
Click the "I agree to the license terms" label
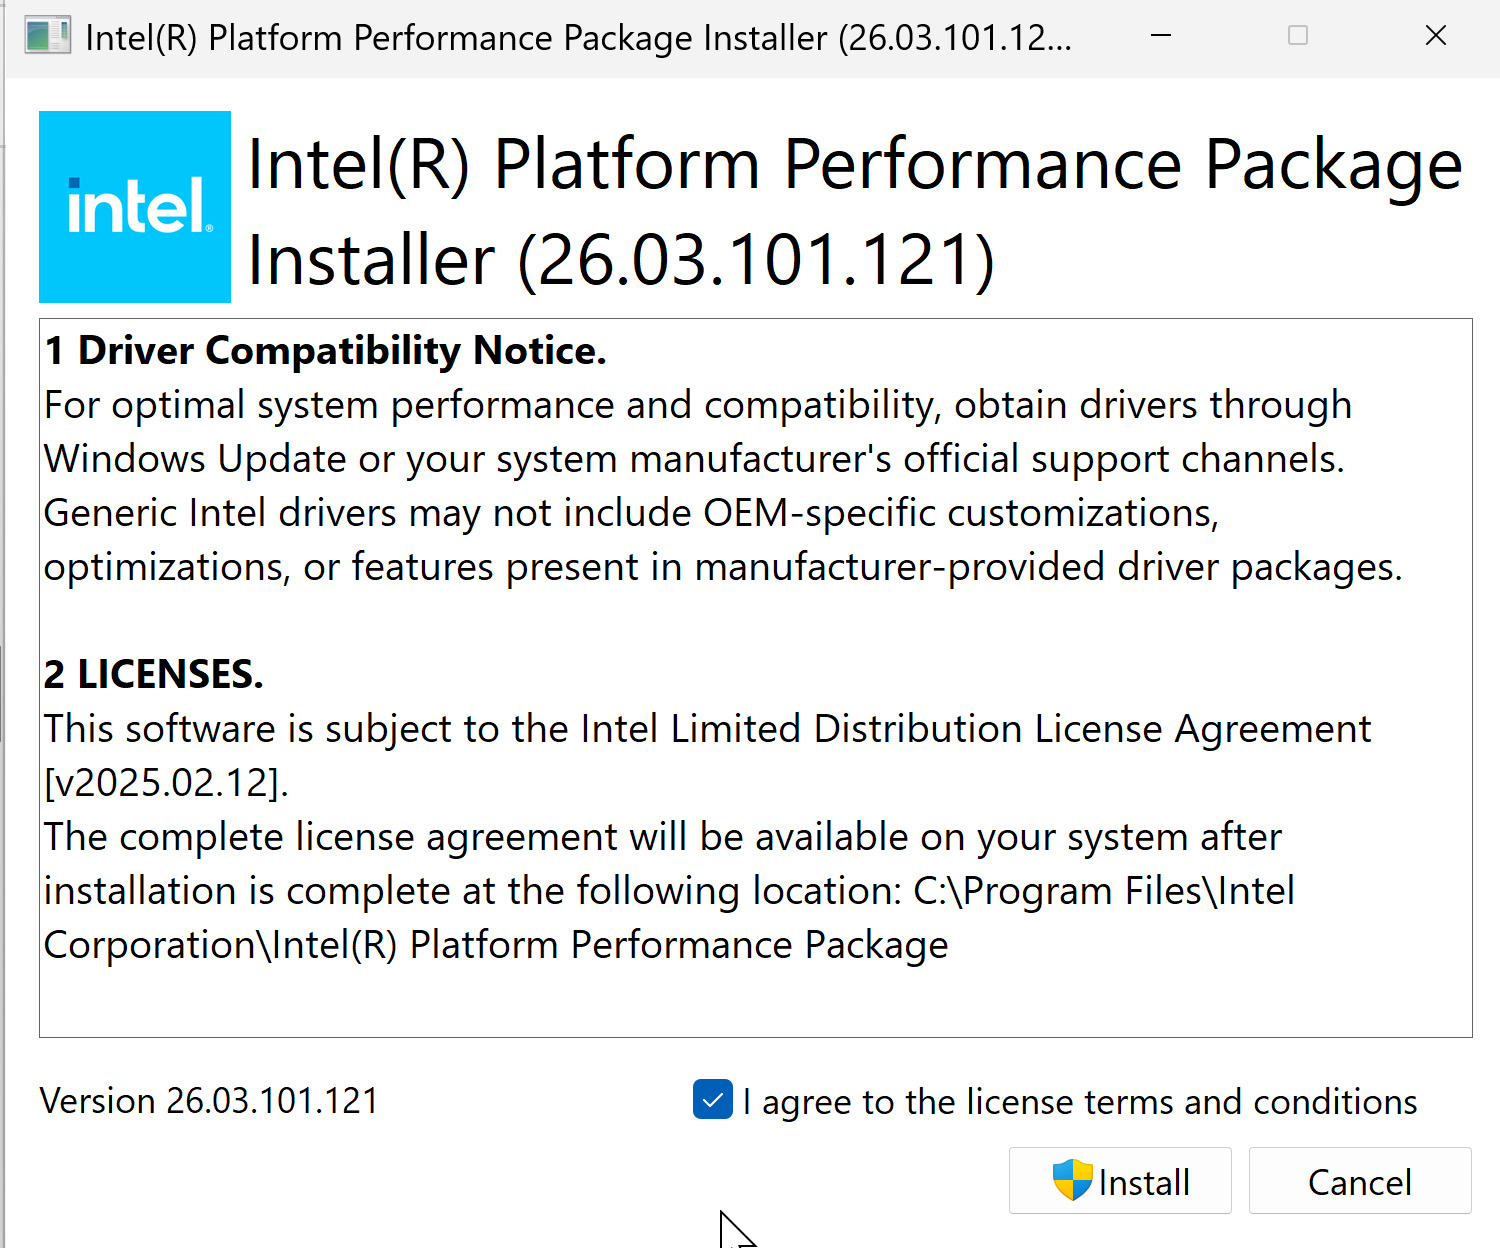pyautogui.click(x=1080, y=1102)
